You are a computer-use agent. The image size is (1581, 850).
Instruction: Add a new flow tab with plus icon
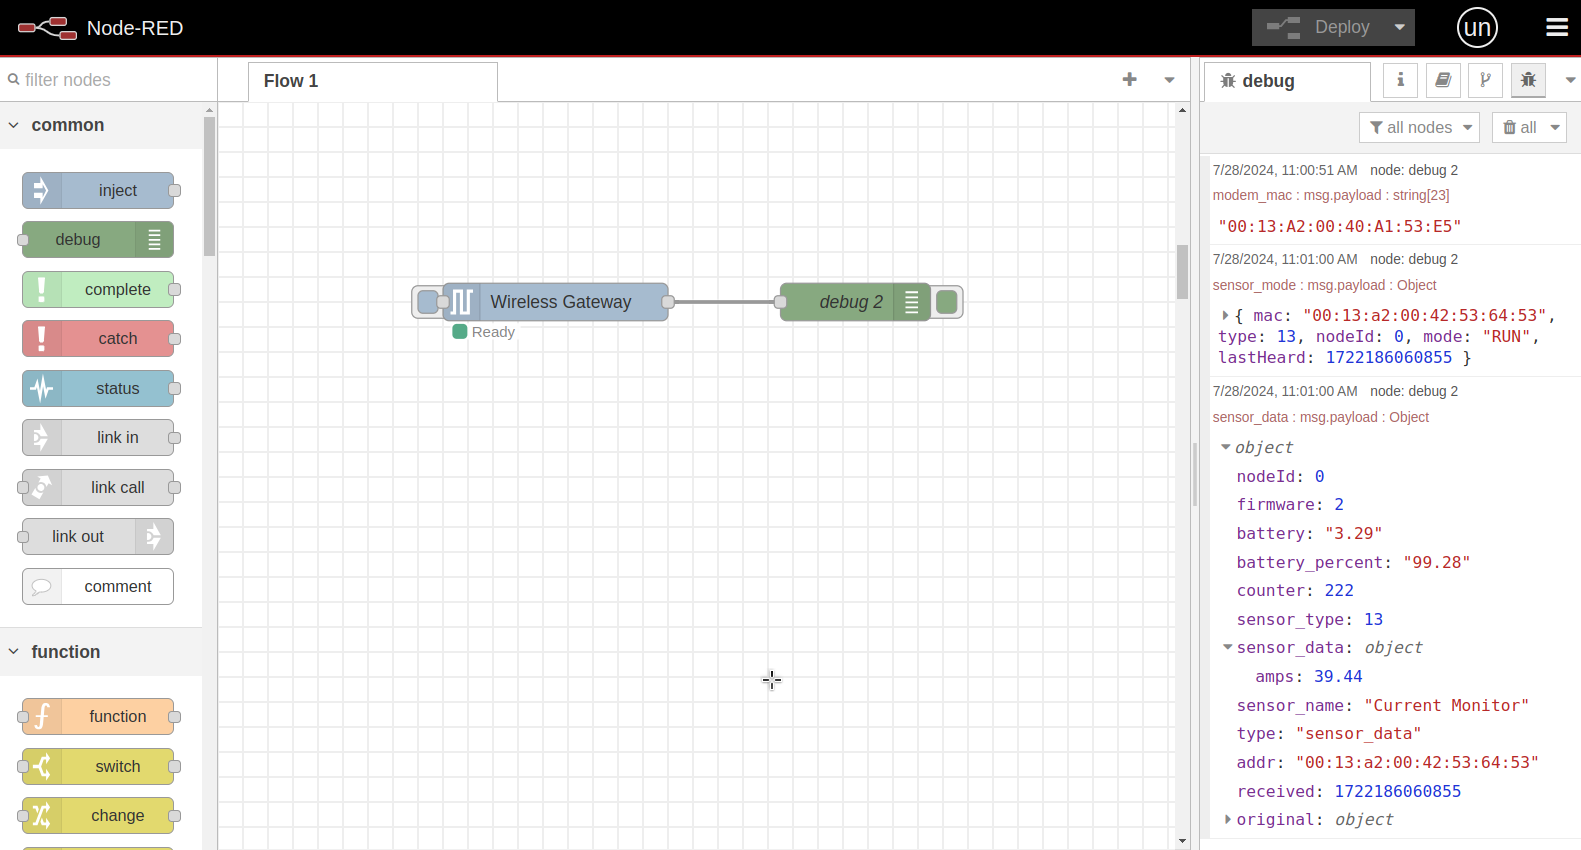pos(1129,80)
